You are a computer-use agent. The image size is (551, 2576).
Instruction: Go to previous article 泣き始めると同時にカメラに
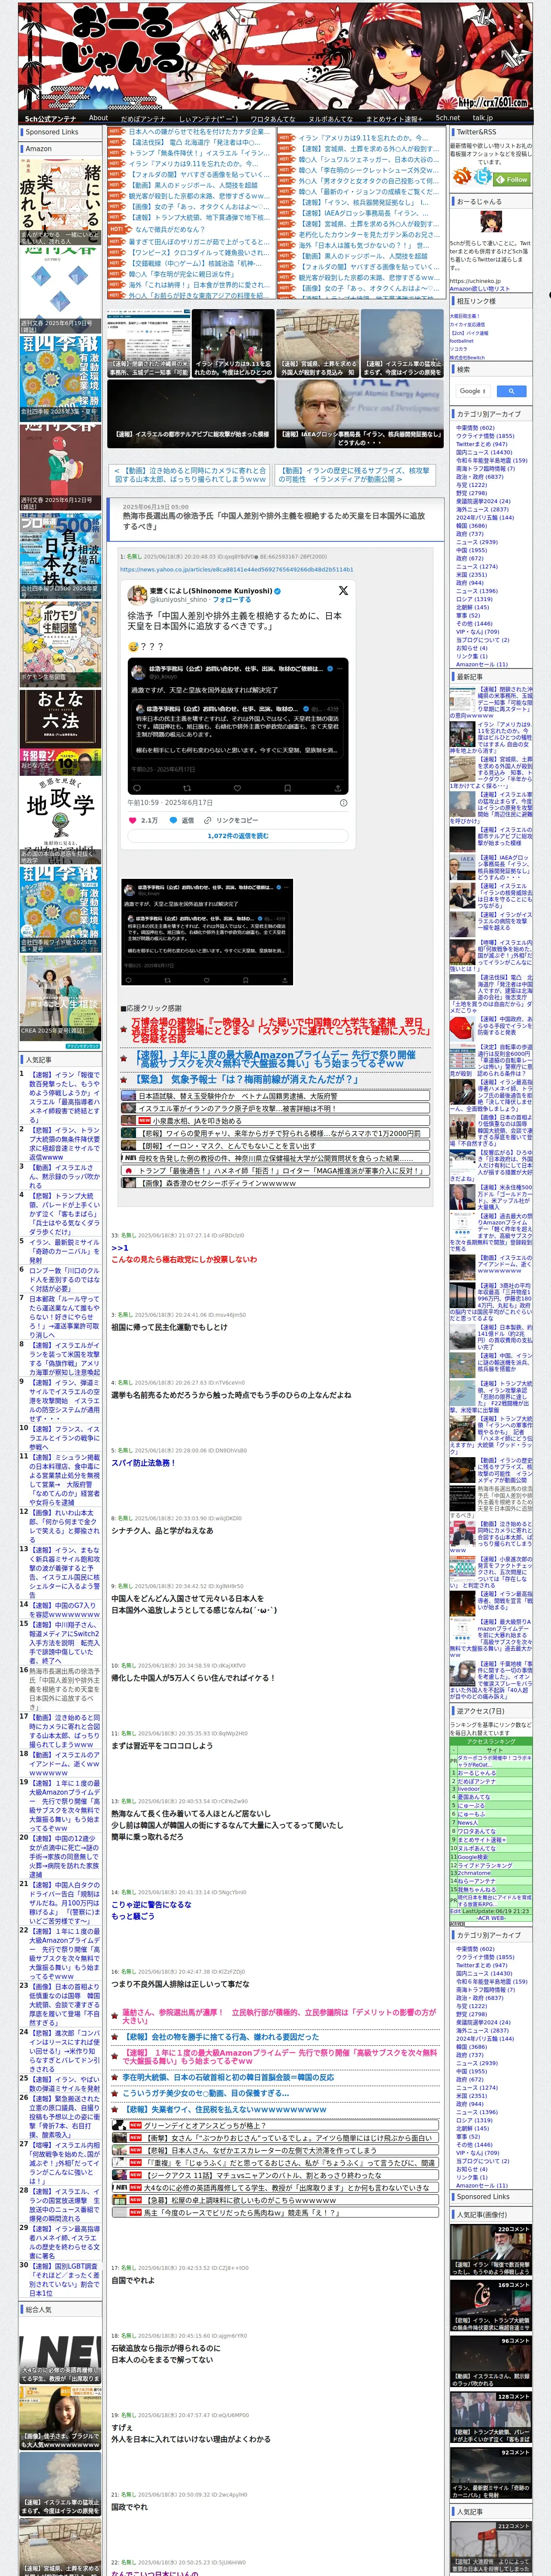point(190,475)
